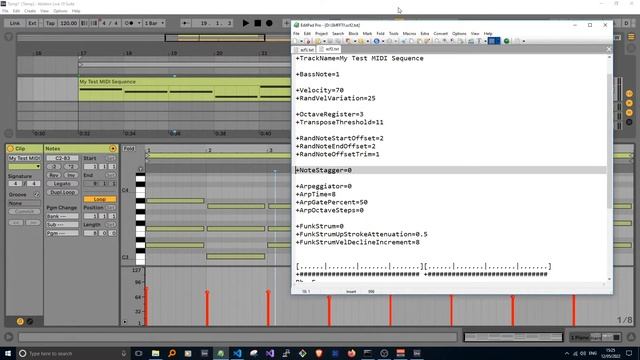This screenshot has width=640, height=360.
Task: Click the Commit groove button
Action: coord(24,211)
